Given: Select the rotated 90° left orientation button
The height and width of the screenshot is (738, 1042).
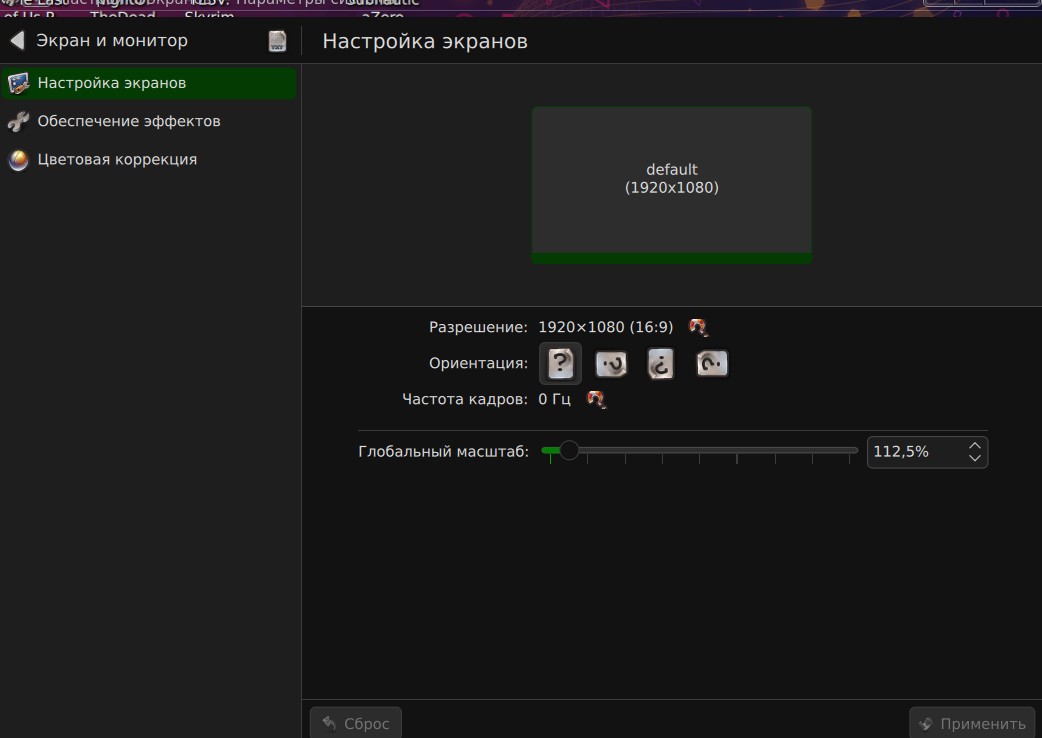Looking at the screenshot, I should coord(611,364).
